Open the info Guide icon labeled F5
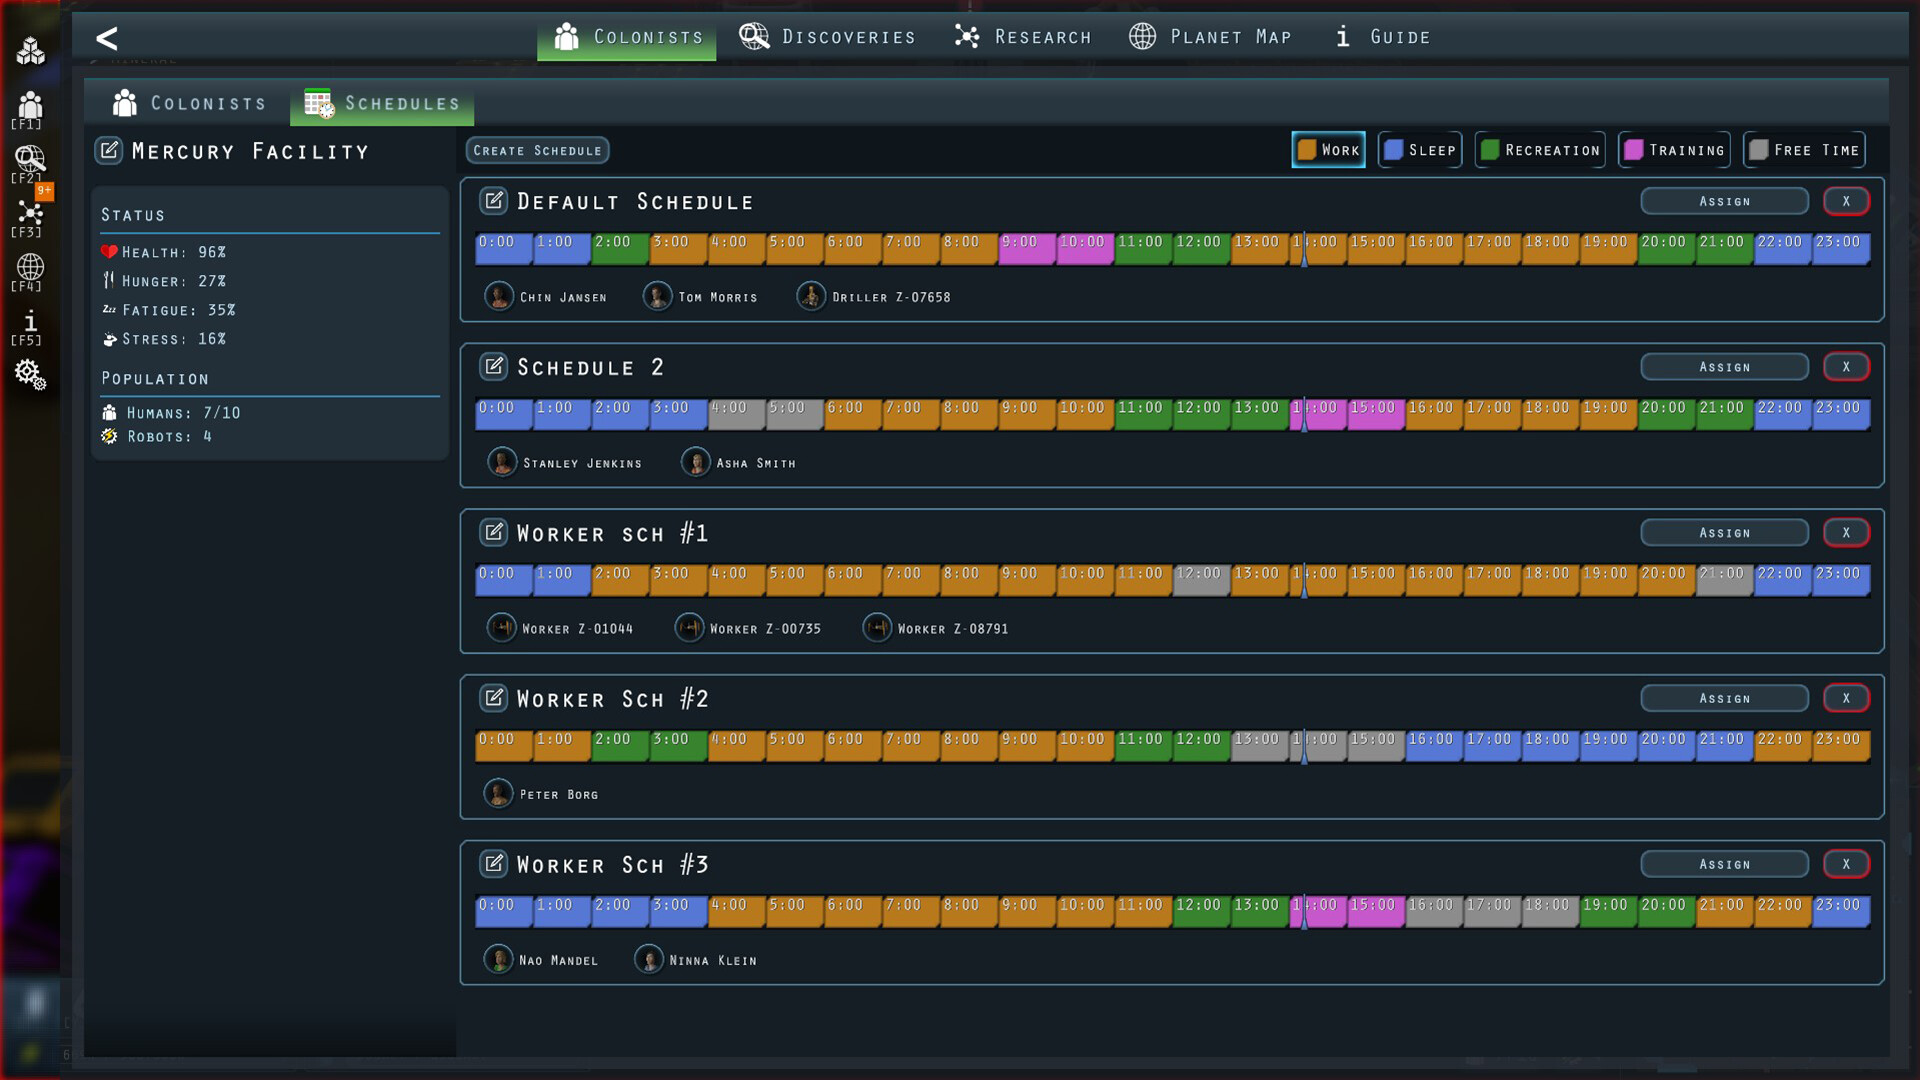Viewport: 1920px width, 1080px height. pyautogui.click(x=29, y=322)
